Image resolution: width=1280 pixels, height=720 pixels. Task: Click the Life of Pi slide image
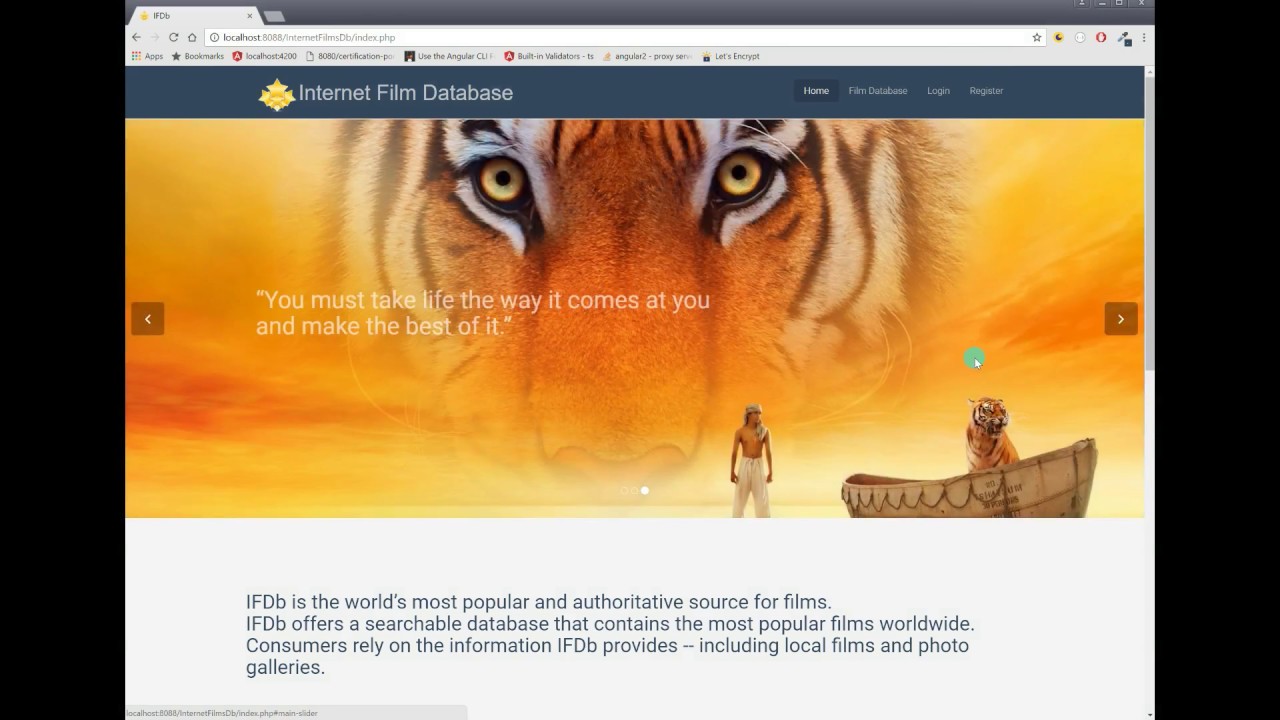pyautogui.click(x=634, y=318)
